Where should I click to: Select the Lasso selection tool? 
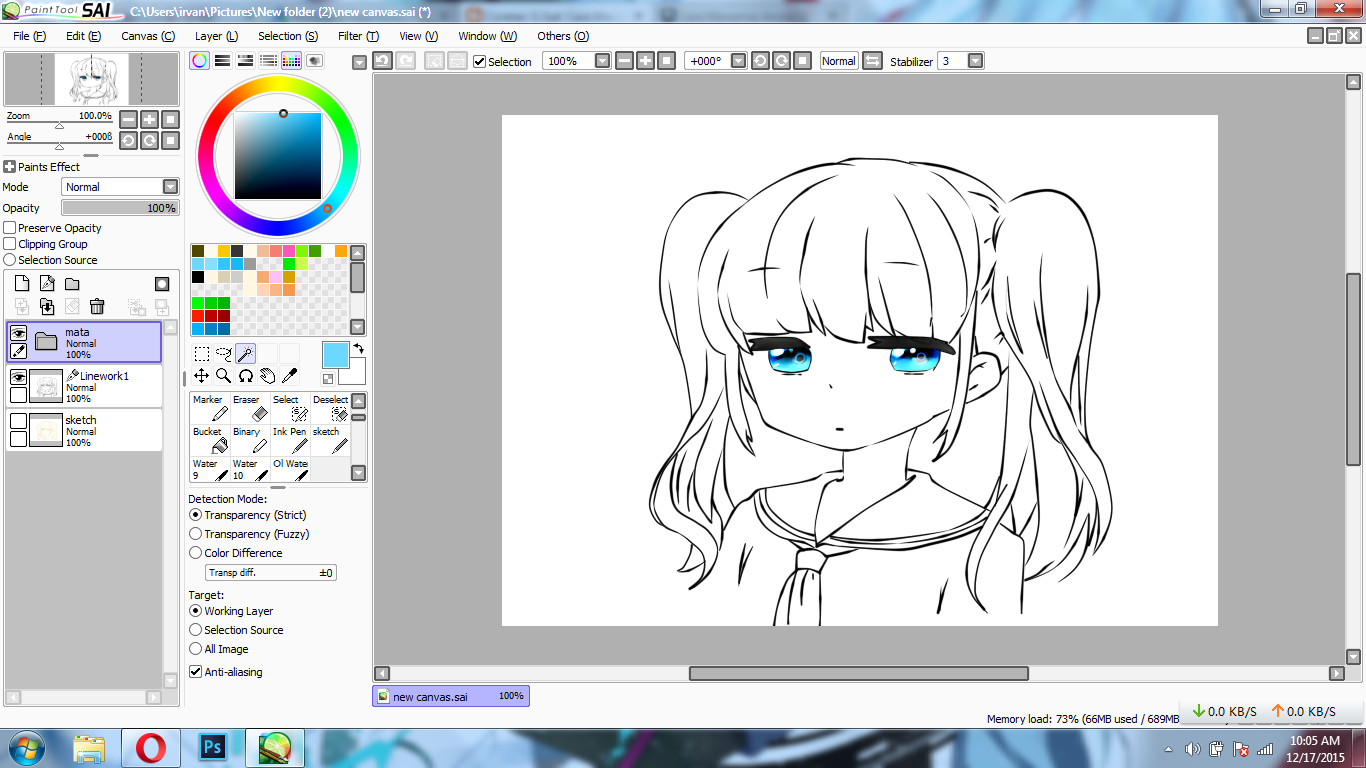[223, 353]
